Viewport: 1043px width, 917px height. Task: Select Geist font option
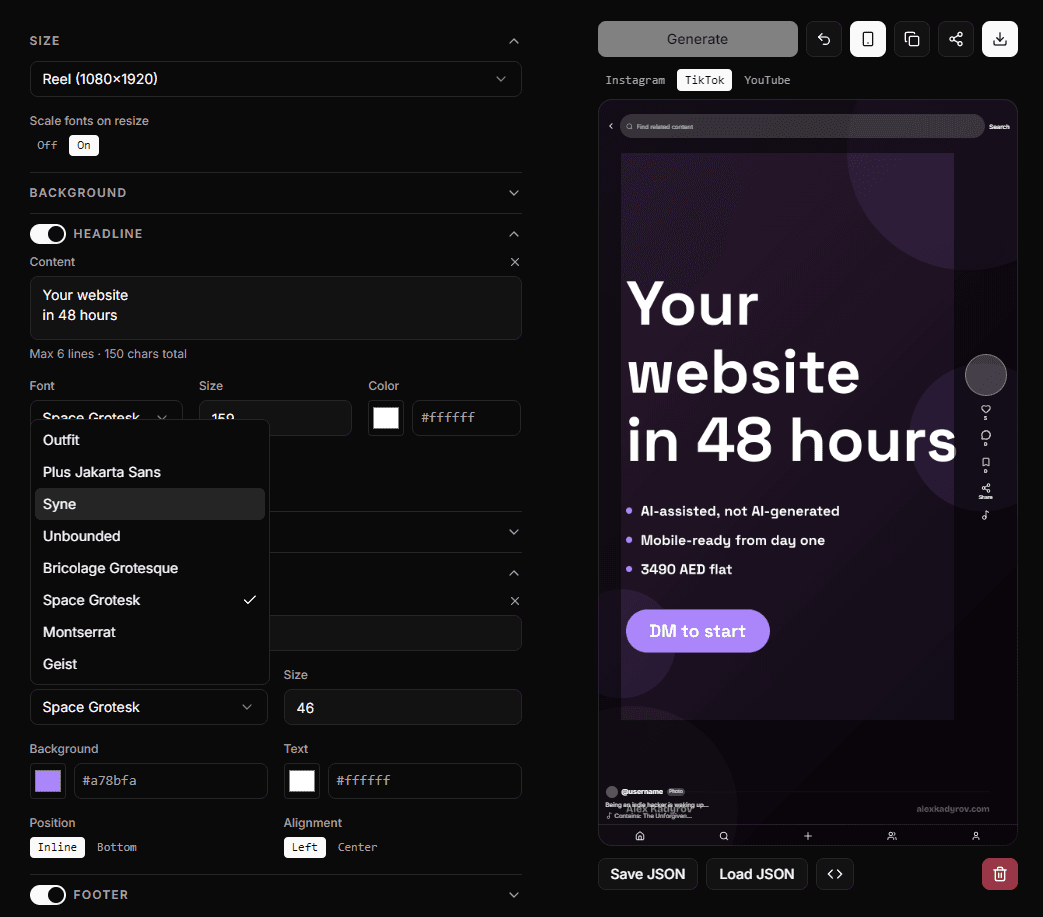coord(150,664)
